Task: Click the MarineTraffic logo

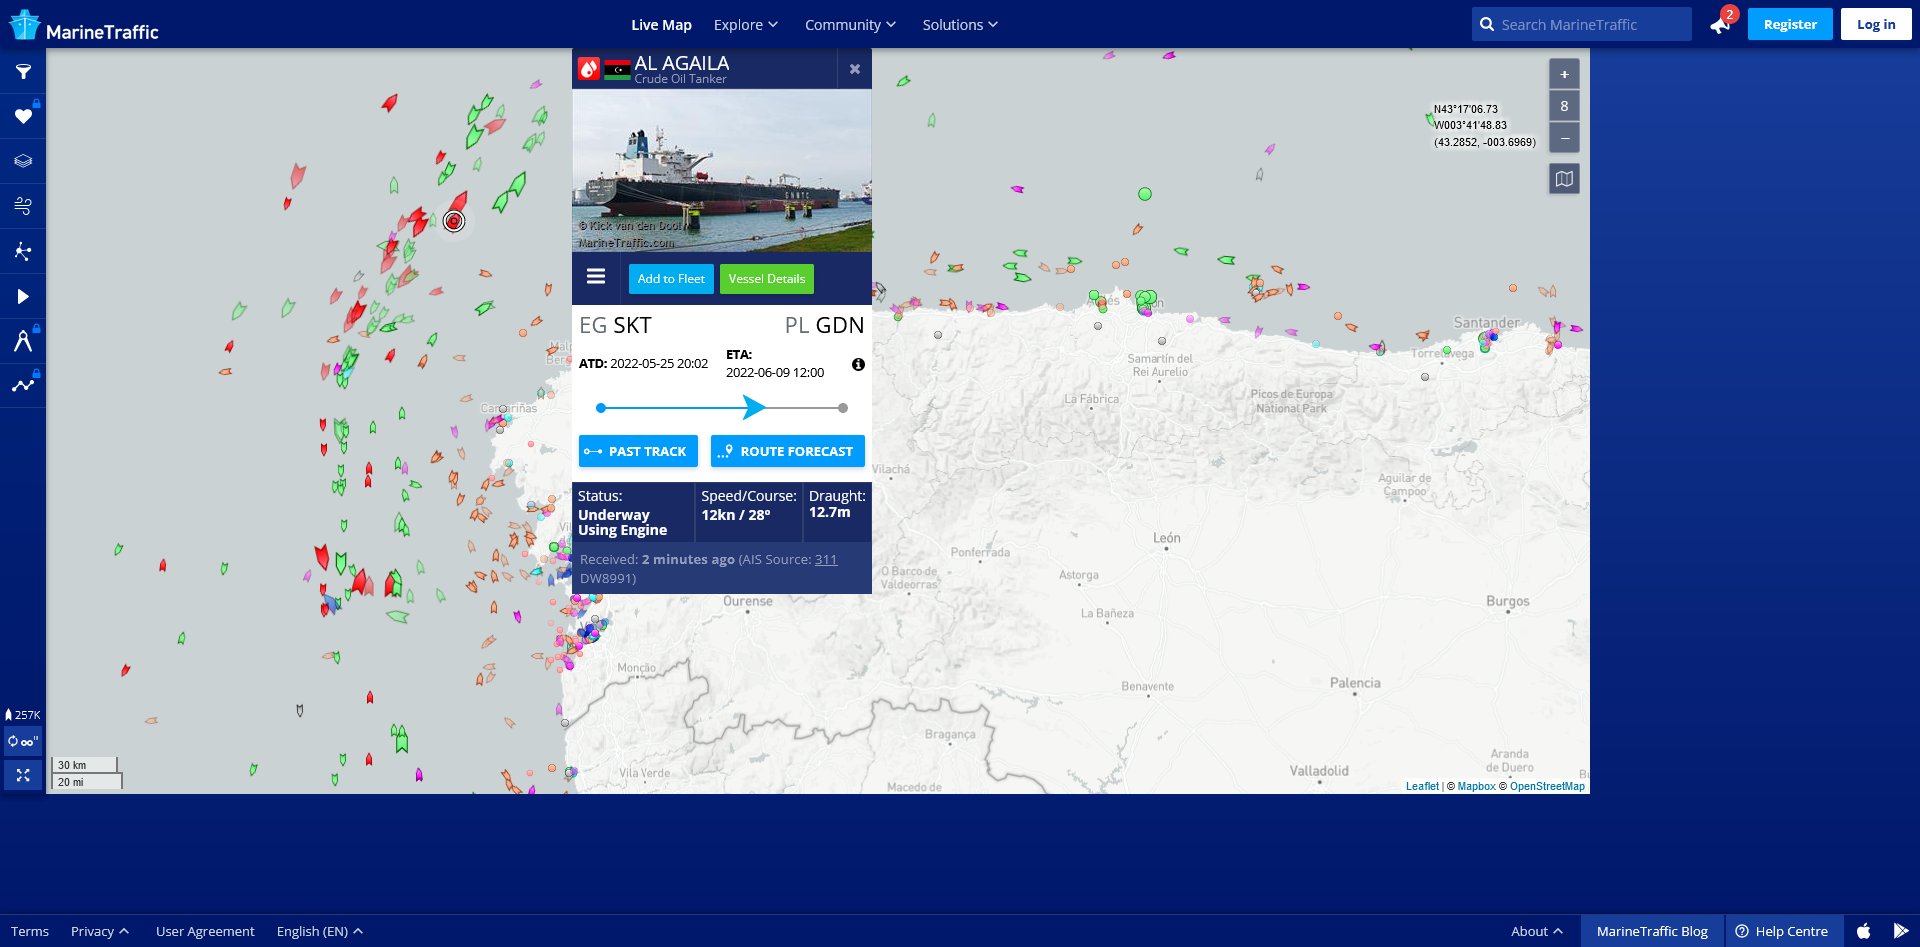Action: coord(84,25)
